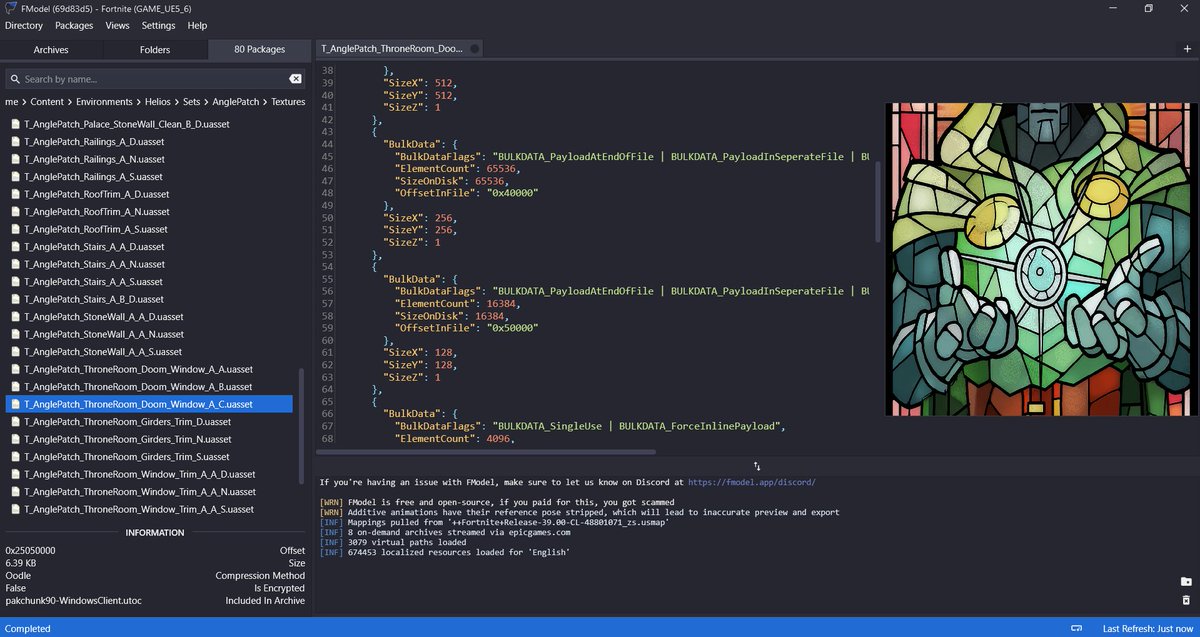
Task: Select T_AnglePatch_ThroneRoom_Window_Trim_A_A_N.uasset
Action: 150,492
